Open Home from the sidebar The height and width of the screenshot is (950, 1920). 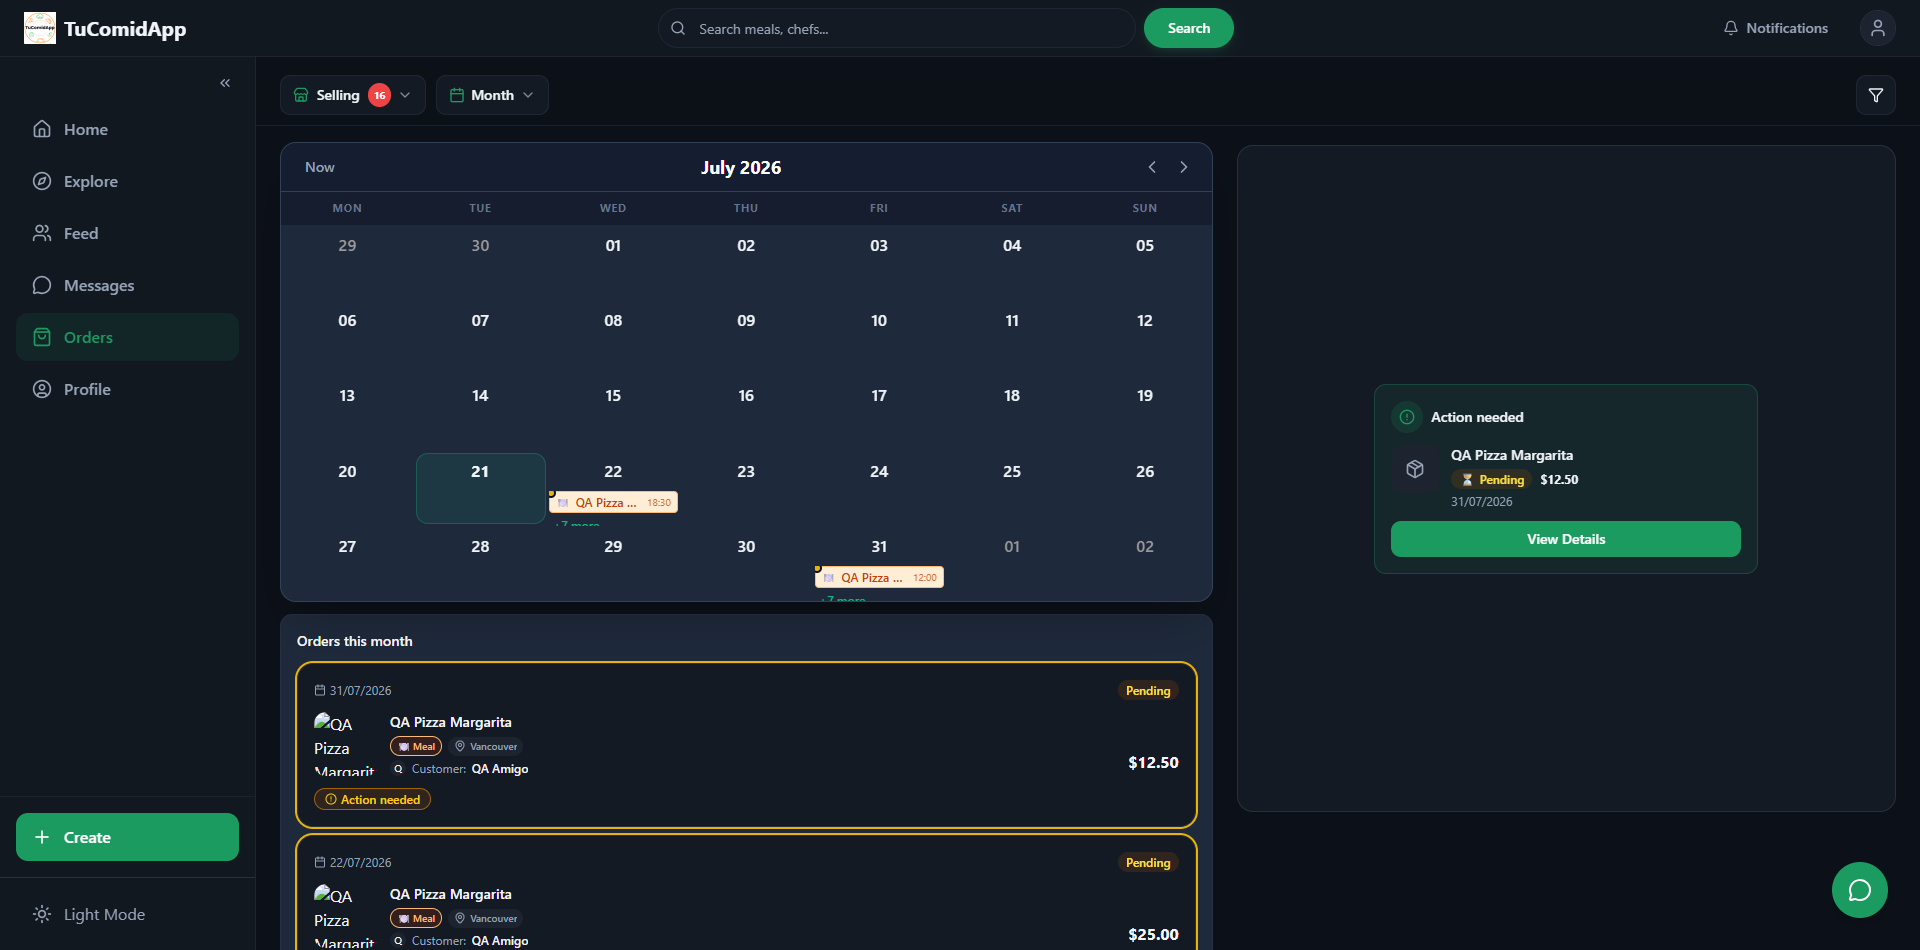tap(127, 129)
